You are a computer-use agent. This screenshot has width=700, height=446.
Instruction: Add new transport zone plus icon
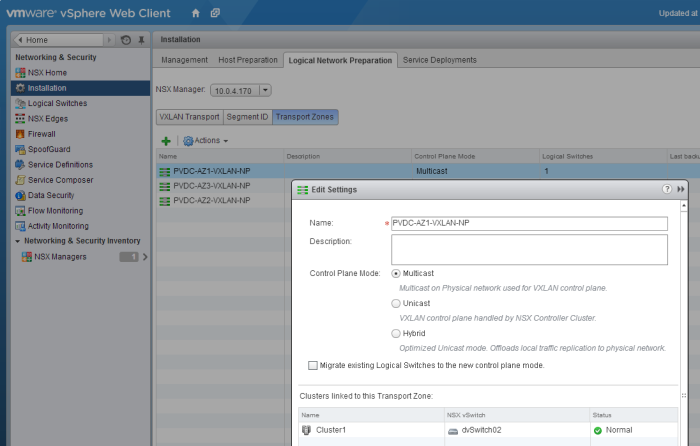point(166,141)
